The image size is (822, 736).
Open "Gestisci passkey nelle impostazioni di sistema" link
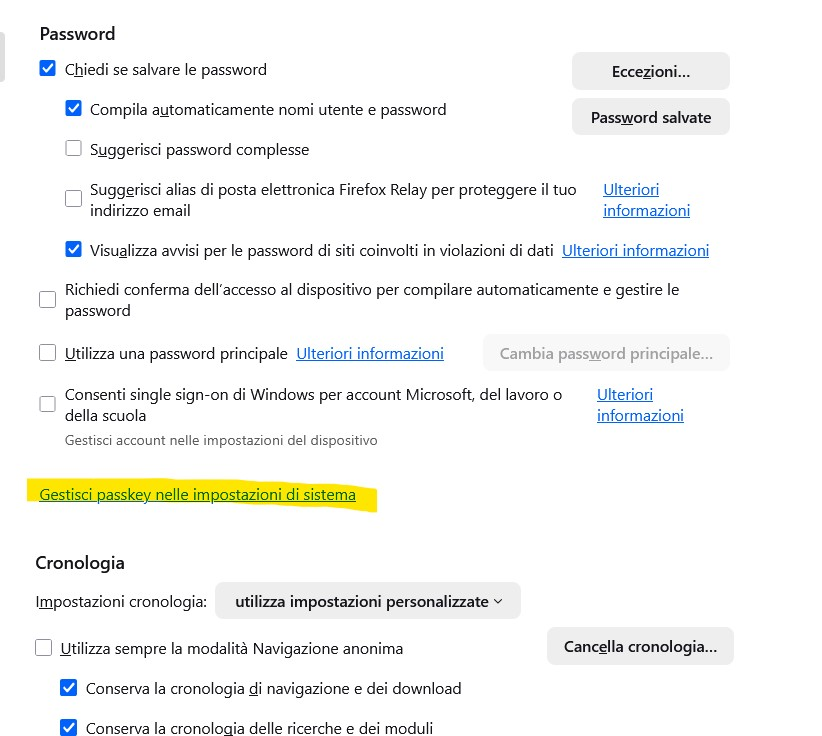coord(197,495)
